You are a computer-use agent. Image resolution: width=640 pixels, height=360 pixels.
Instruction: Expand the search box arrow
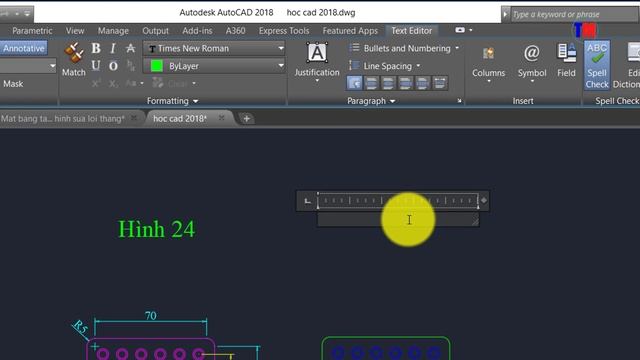[505, 14]
